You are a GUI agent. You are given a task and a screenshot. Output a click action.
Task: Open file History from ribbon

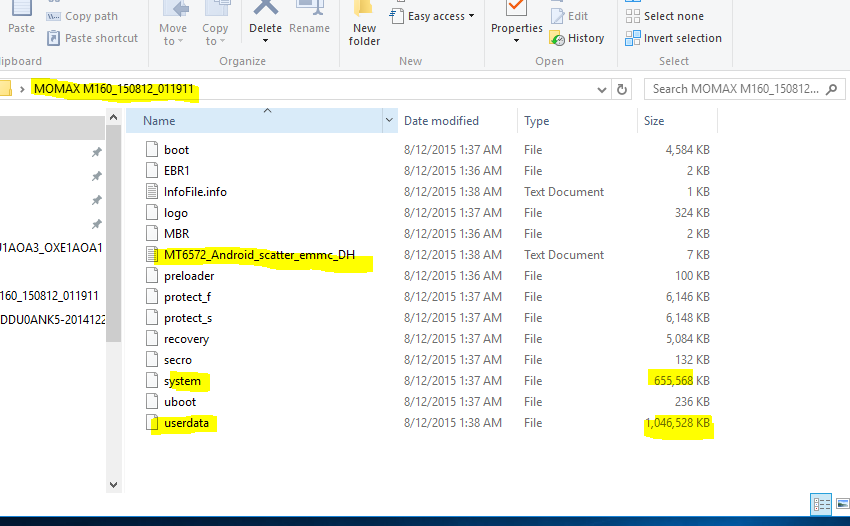(x=577, y=38)
